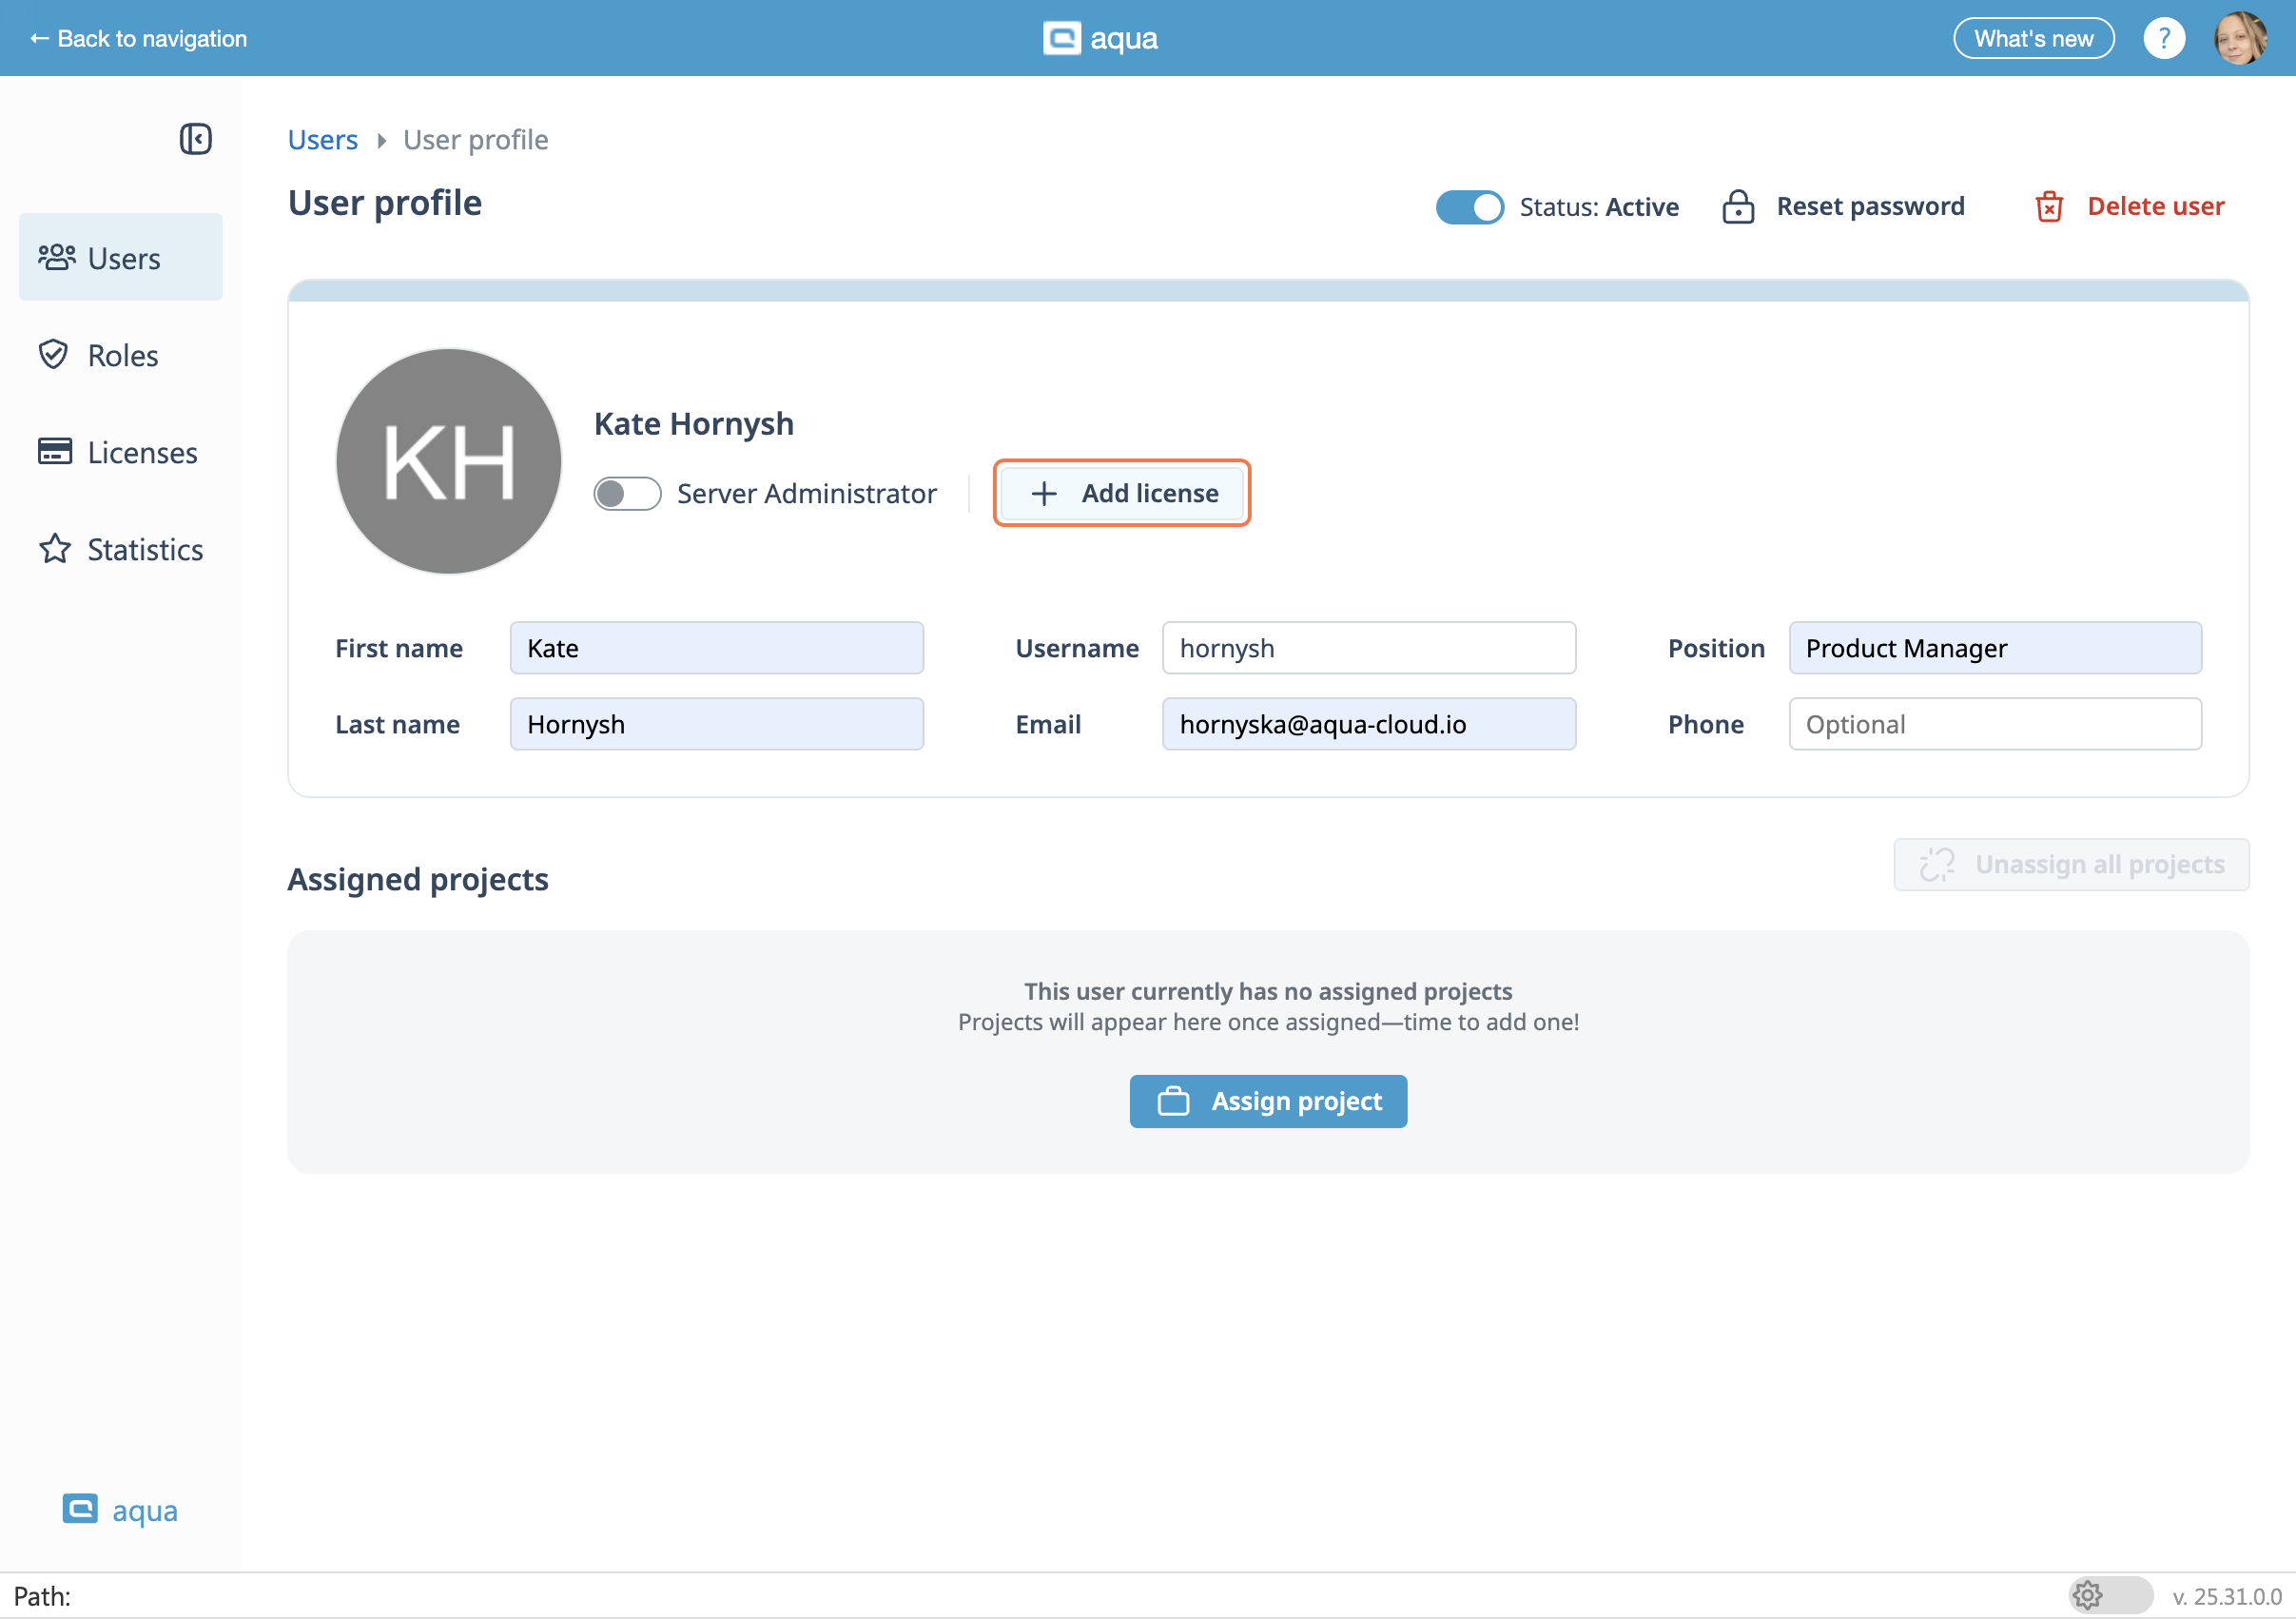Select Users in the sidebar
The width and height of the screenshot is (2296, 1619).
pyautogui.click(x=121, y=258)
